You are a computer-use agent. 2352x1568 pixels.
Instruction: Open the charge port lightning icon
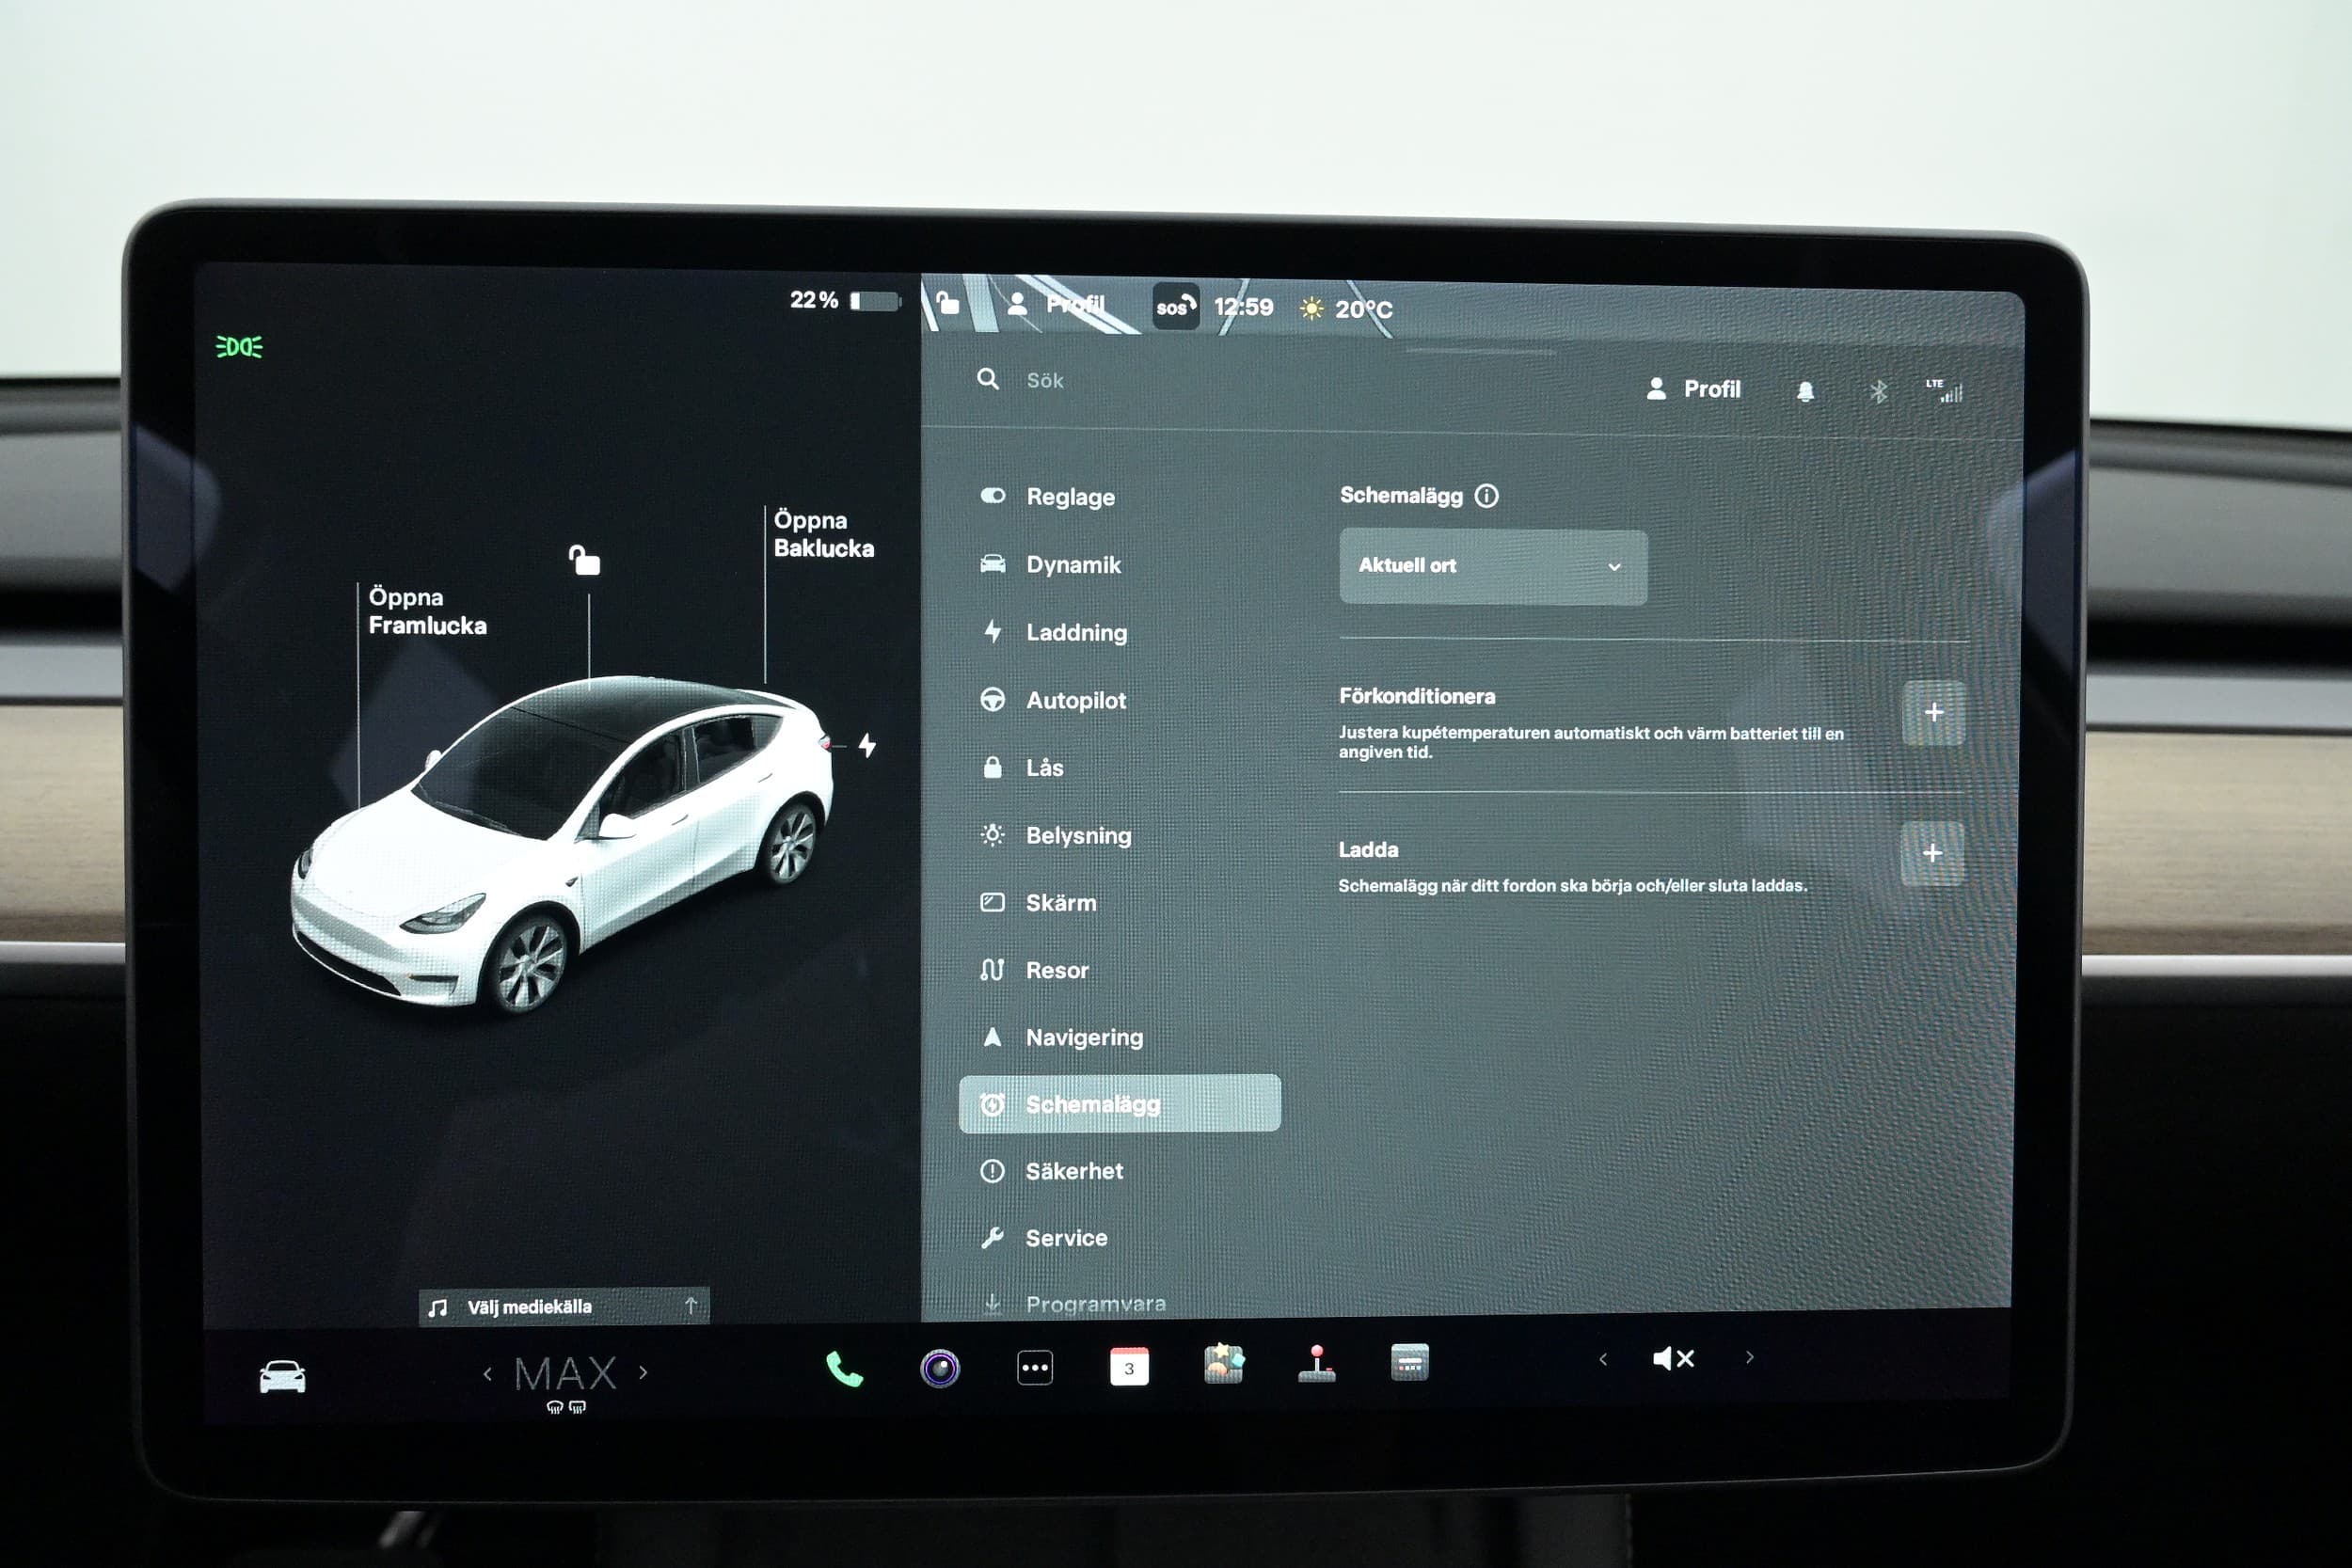point(867,745)
